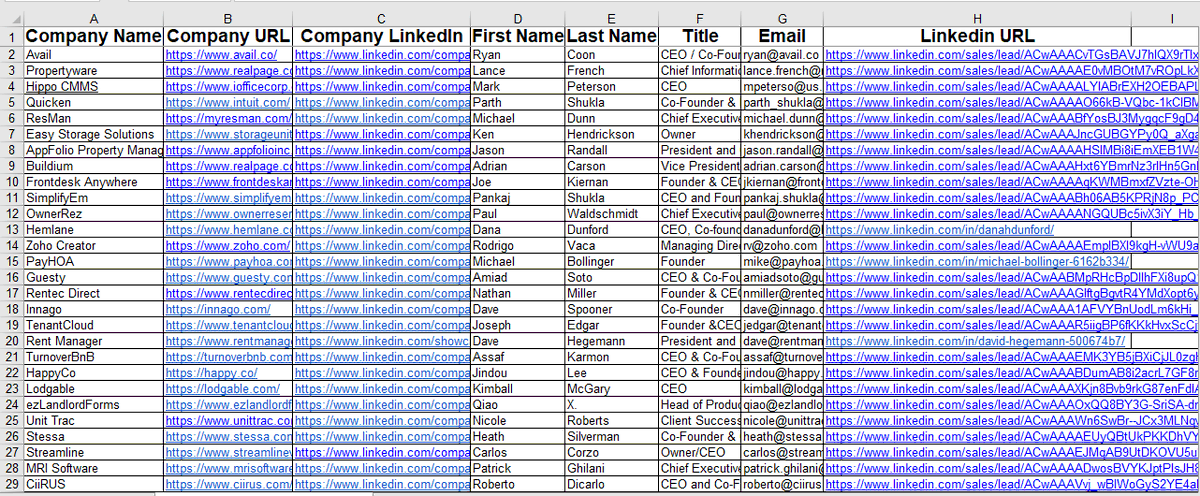The image size is (1200, 496).
Task: Click the Company Name header cell
Action: click(93, 36)
